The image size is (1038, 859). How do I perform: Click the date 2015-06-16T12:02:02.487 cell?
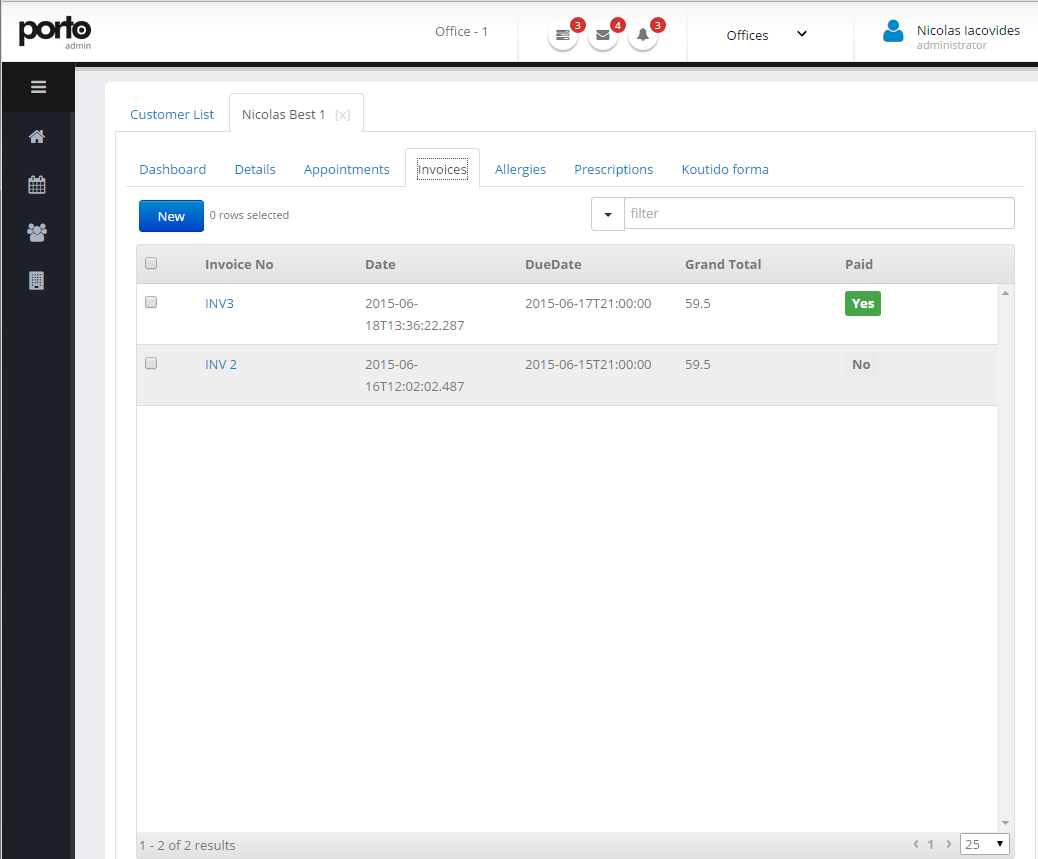point(414,375)
